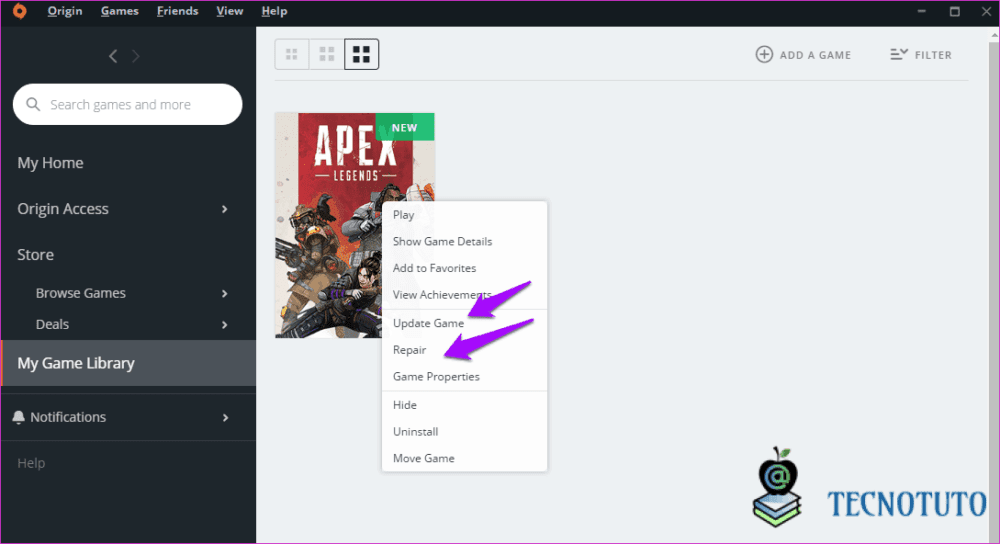
Task: Maximize the Origin window
Action: tap(955, 11)
